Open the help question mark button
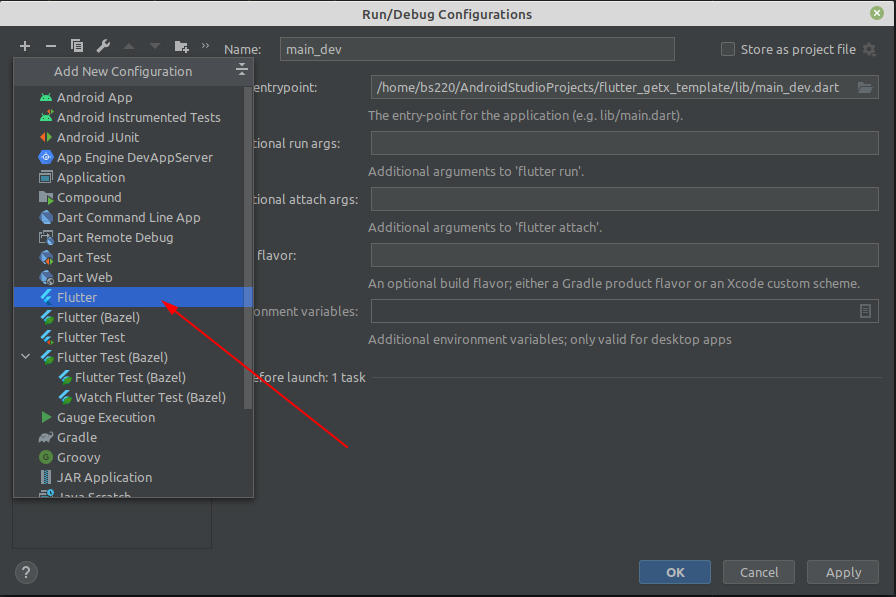The image size is (896, 597). click(26, 572)
